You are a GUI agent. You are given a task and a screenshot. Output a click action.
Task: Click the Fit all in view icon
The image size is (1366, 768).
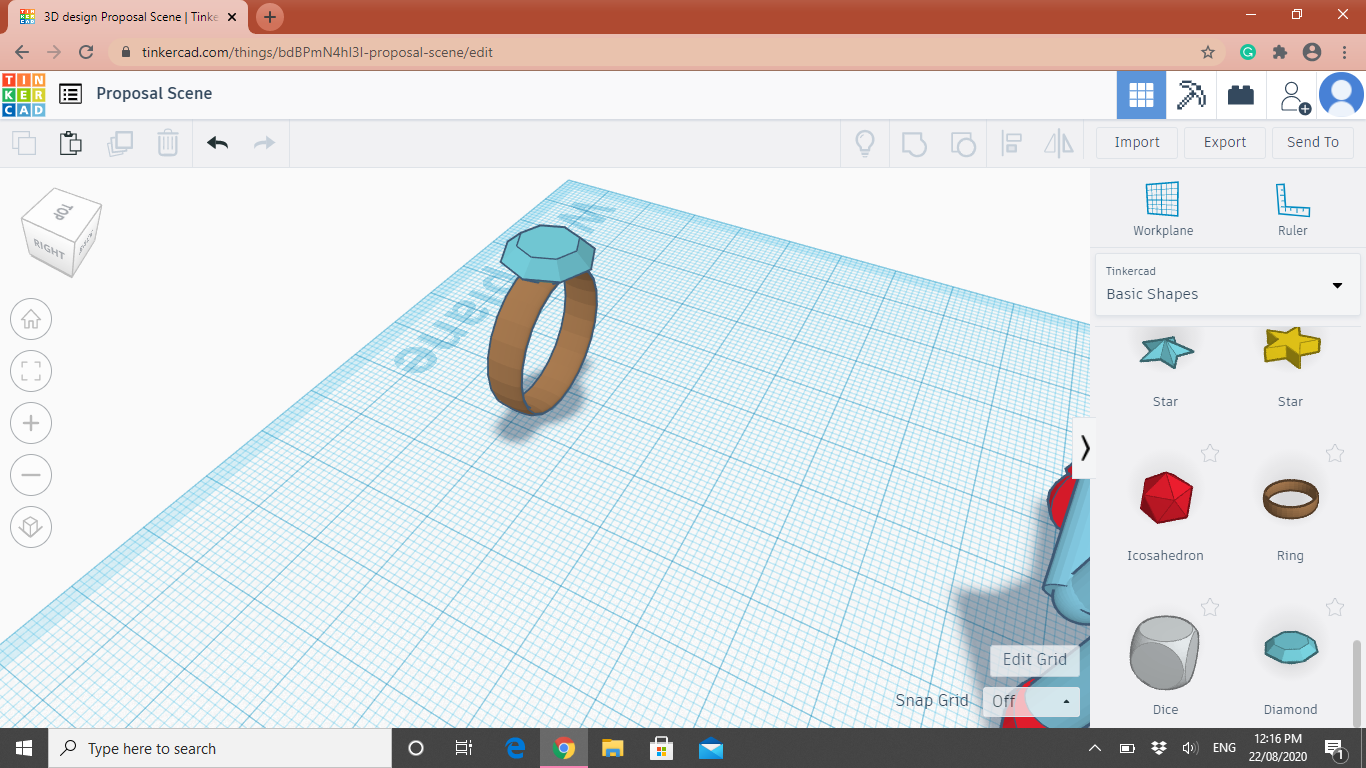31,372
